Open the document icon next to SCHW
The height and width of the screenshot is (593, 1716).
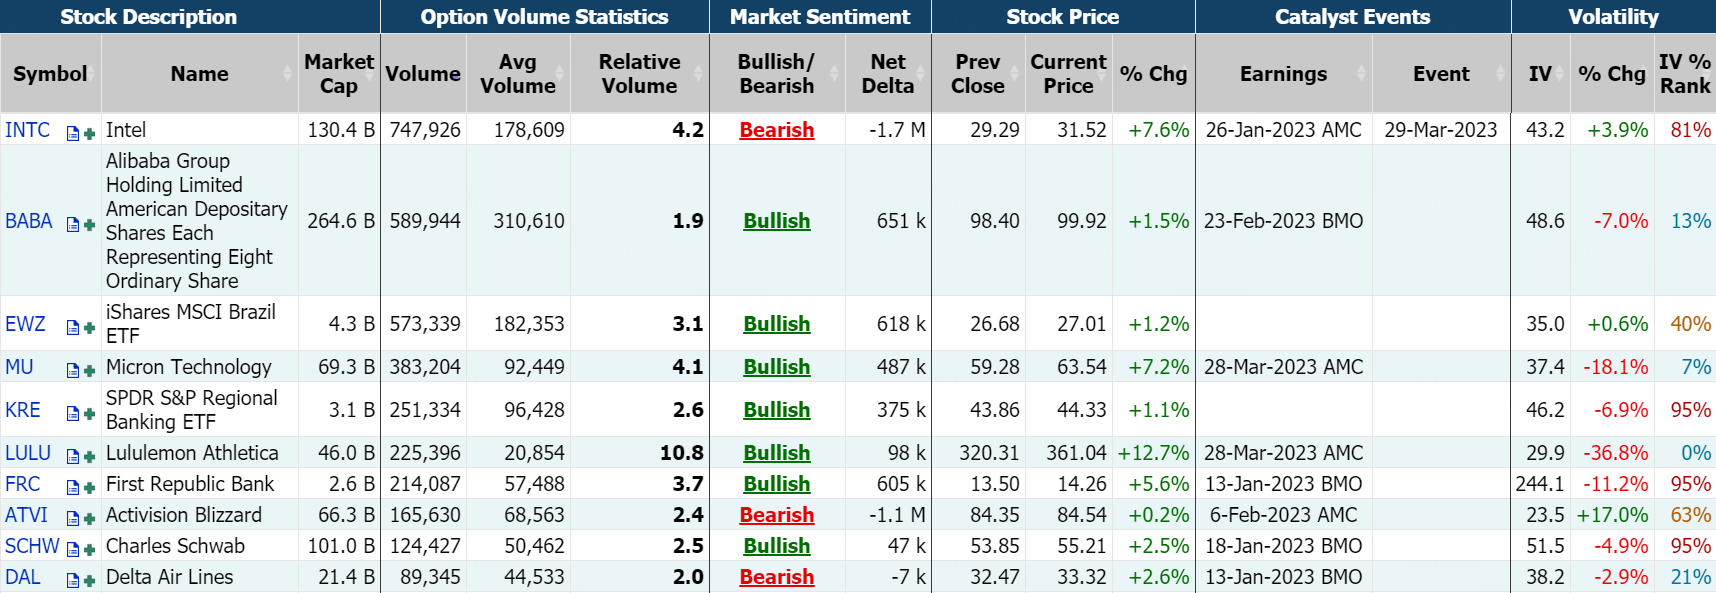pyautogui.click(x=73, y=549)
